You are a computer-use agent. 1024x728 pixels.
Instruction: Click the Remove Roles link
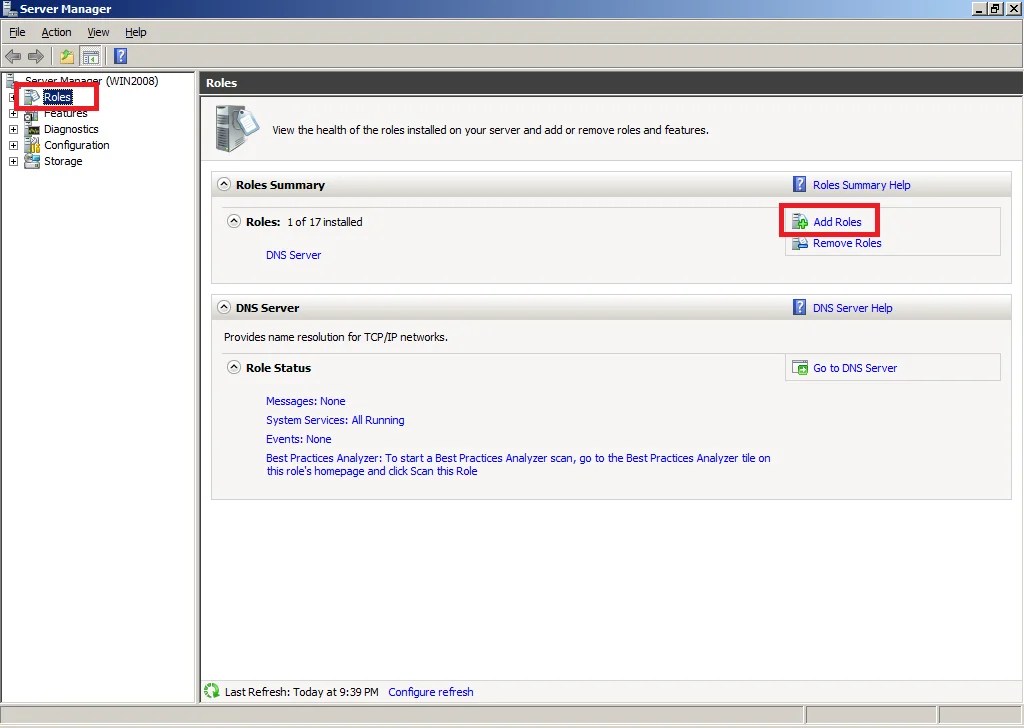(847, 243)
